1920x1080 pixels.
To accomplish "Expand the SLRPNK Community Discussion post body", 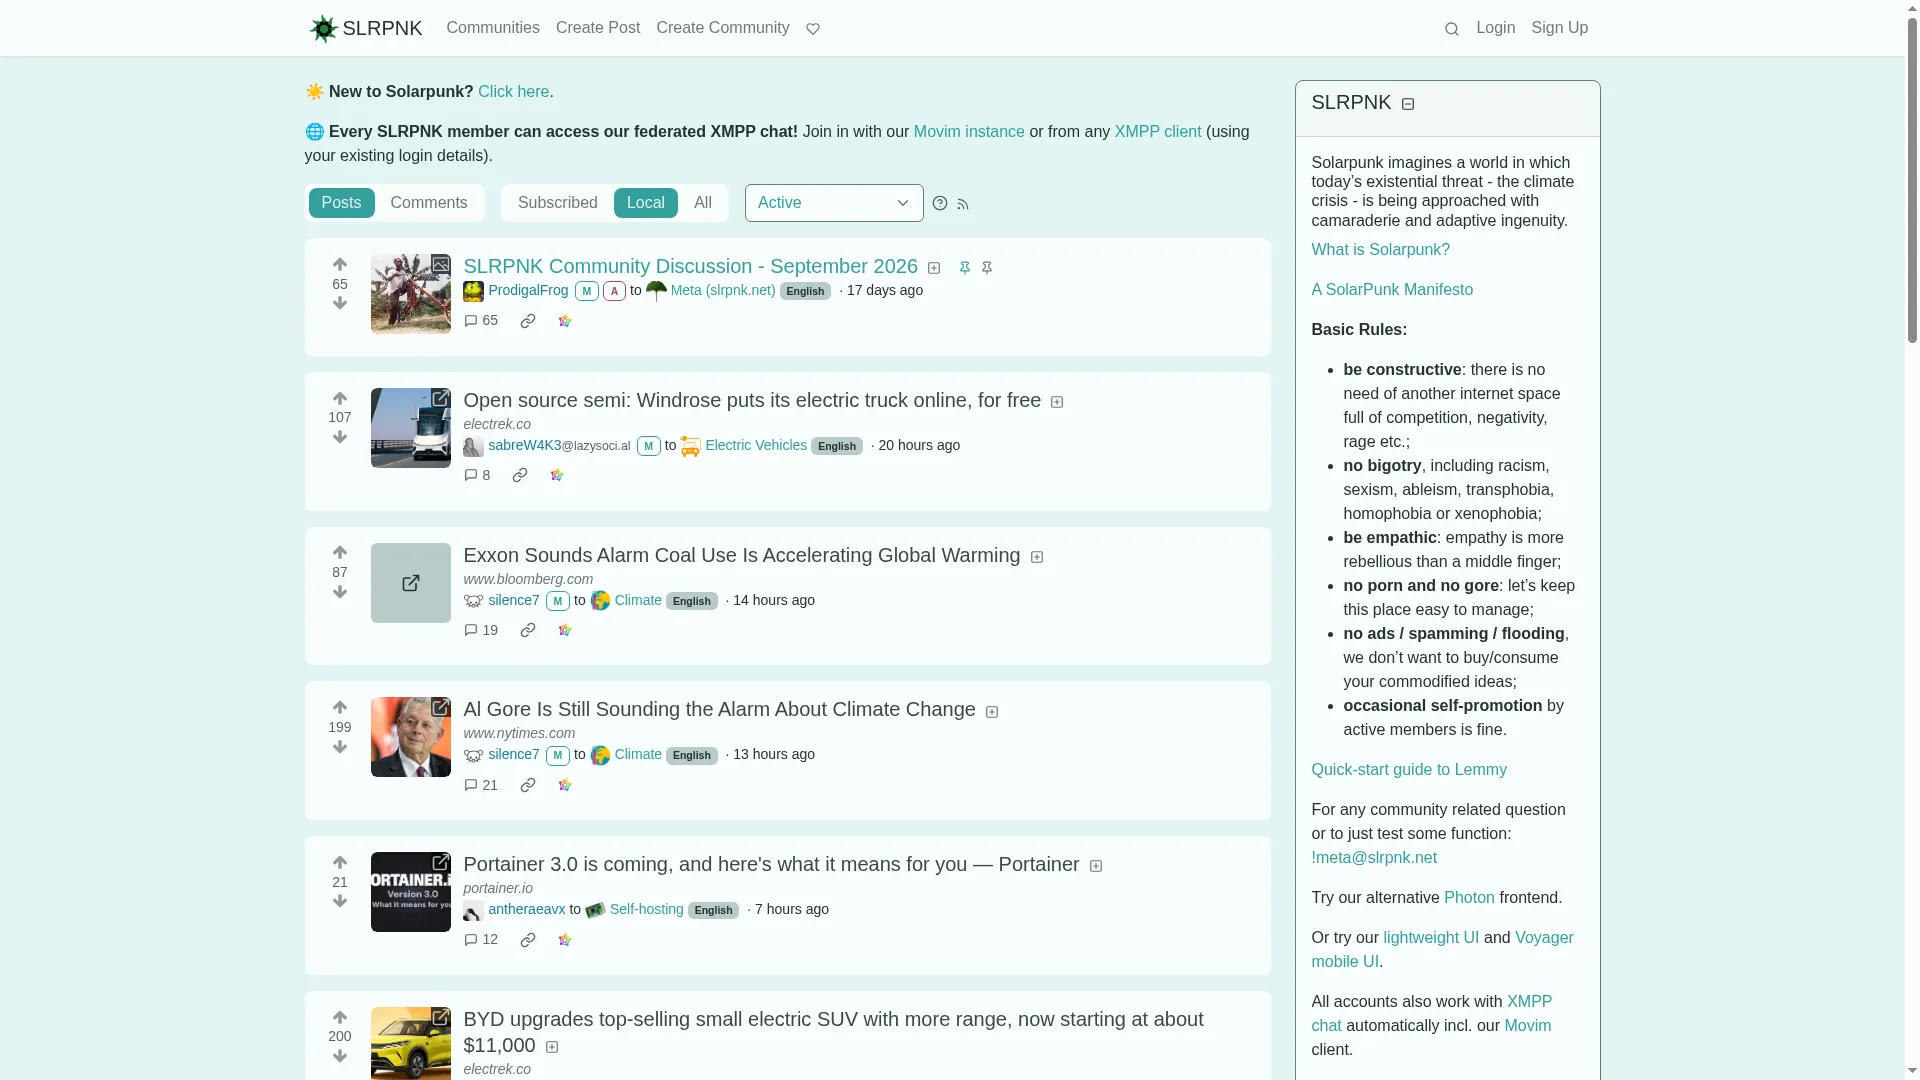I will (x=934, y=268).
